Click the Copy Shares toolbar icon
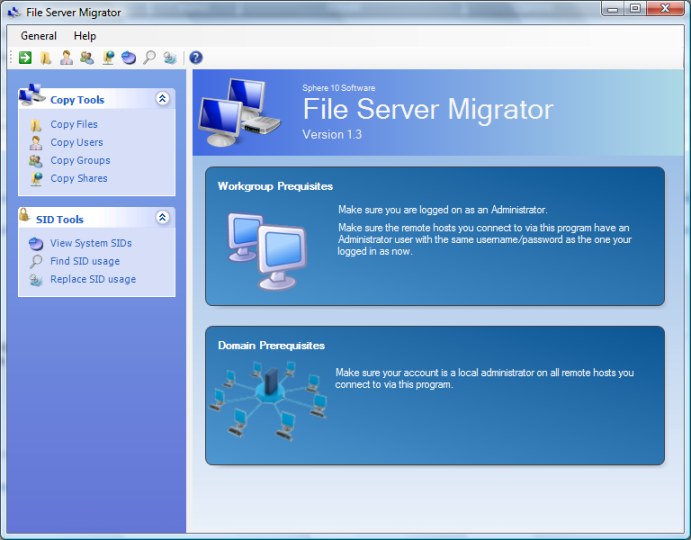The image size is (691, 540). pos(108,58)
